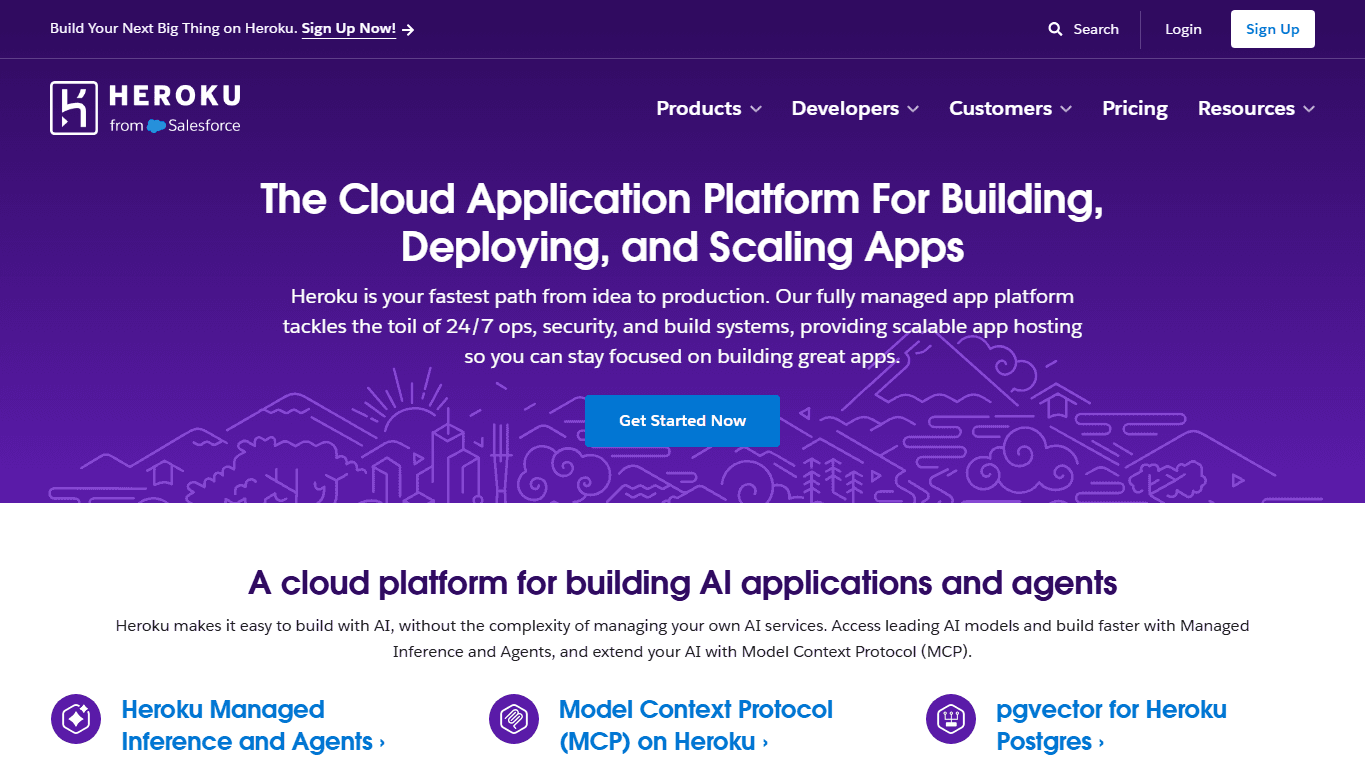Click the 'Heroku is your fastest path' paragraph
Viewport: 1365px width, 768px height.
(682, 326)
